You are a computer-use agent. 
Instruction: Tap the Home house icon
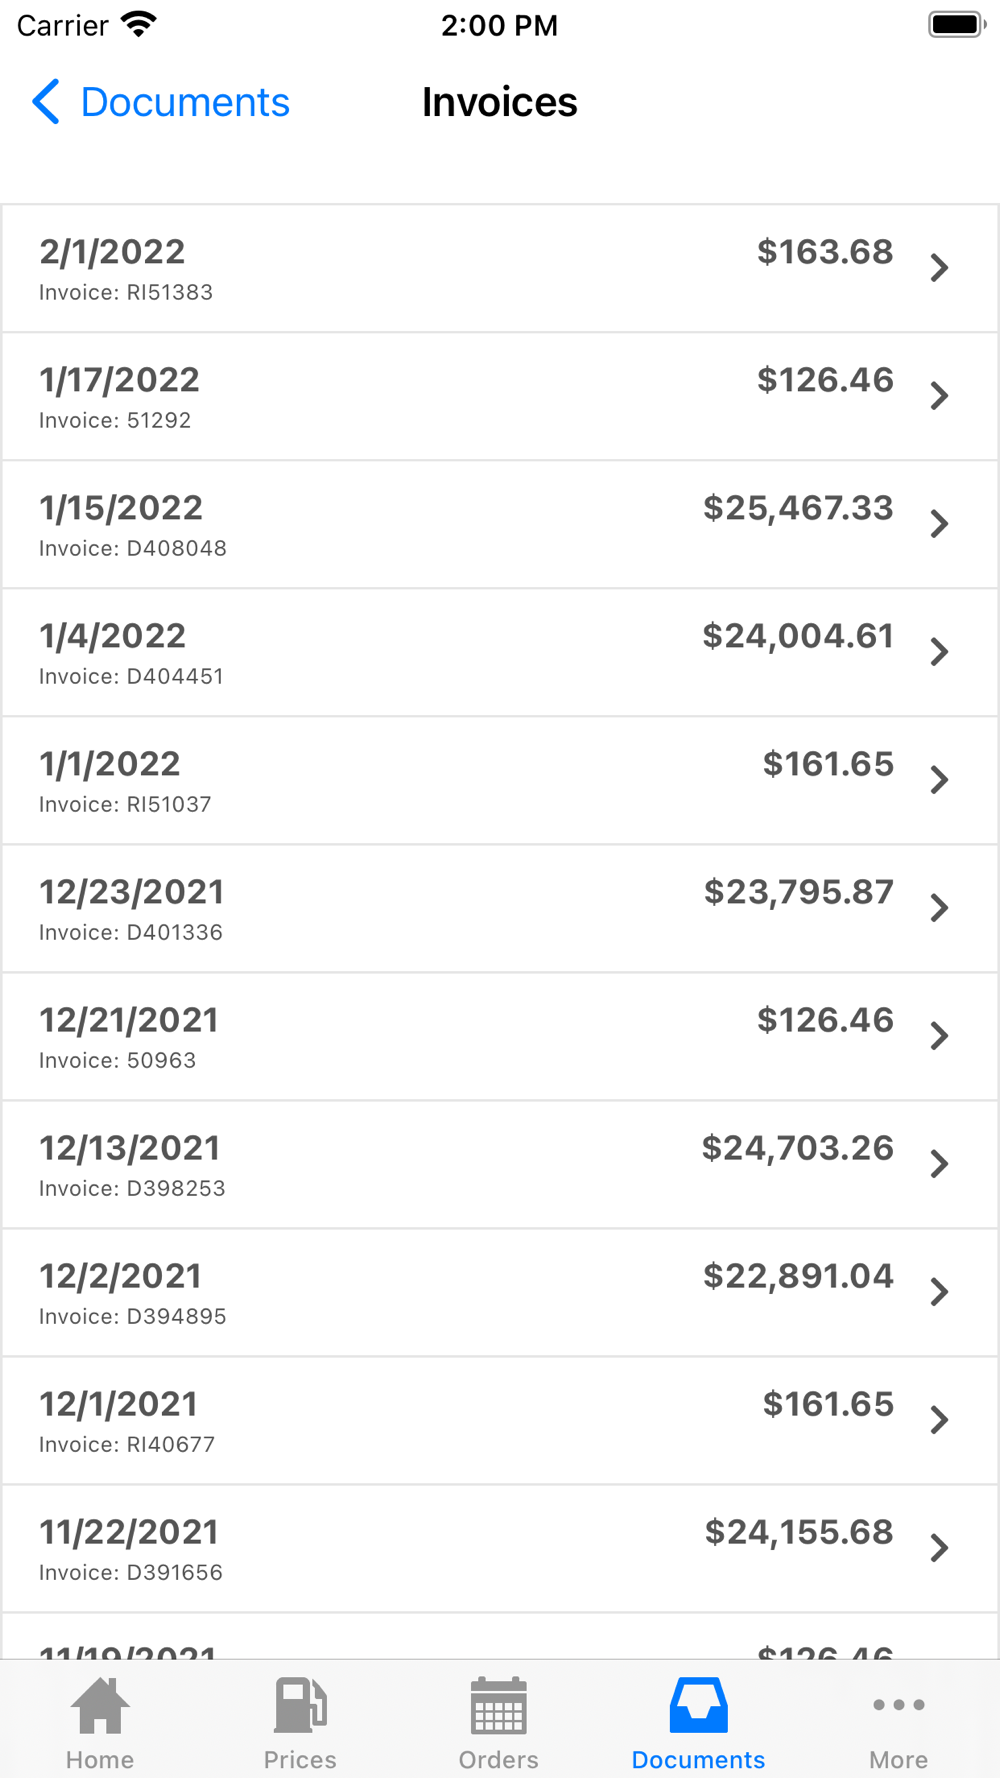point(100,1705)
